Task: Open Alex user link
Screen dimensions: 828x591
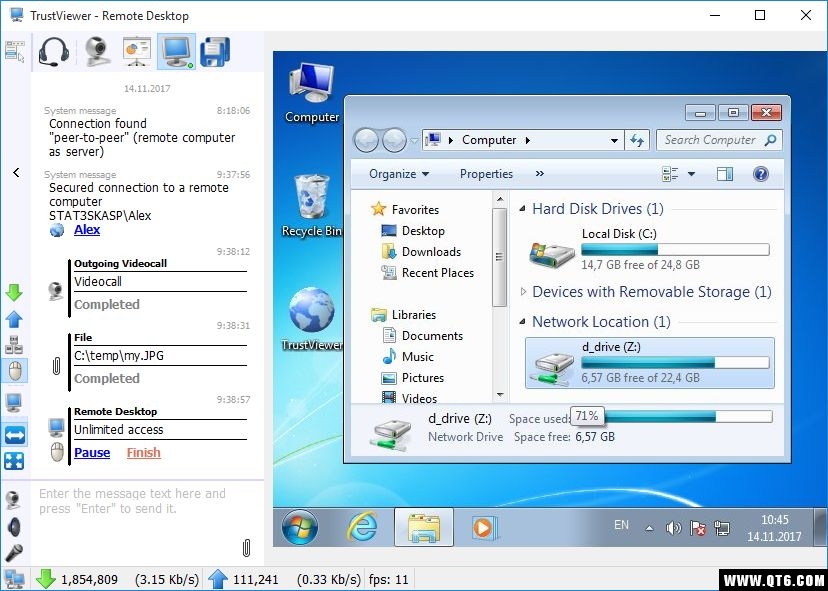Action: tap(87, 230)
